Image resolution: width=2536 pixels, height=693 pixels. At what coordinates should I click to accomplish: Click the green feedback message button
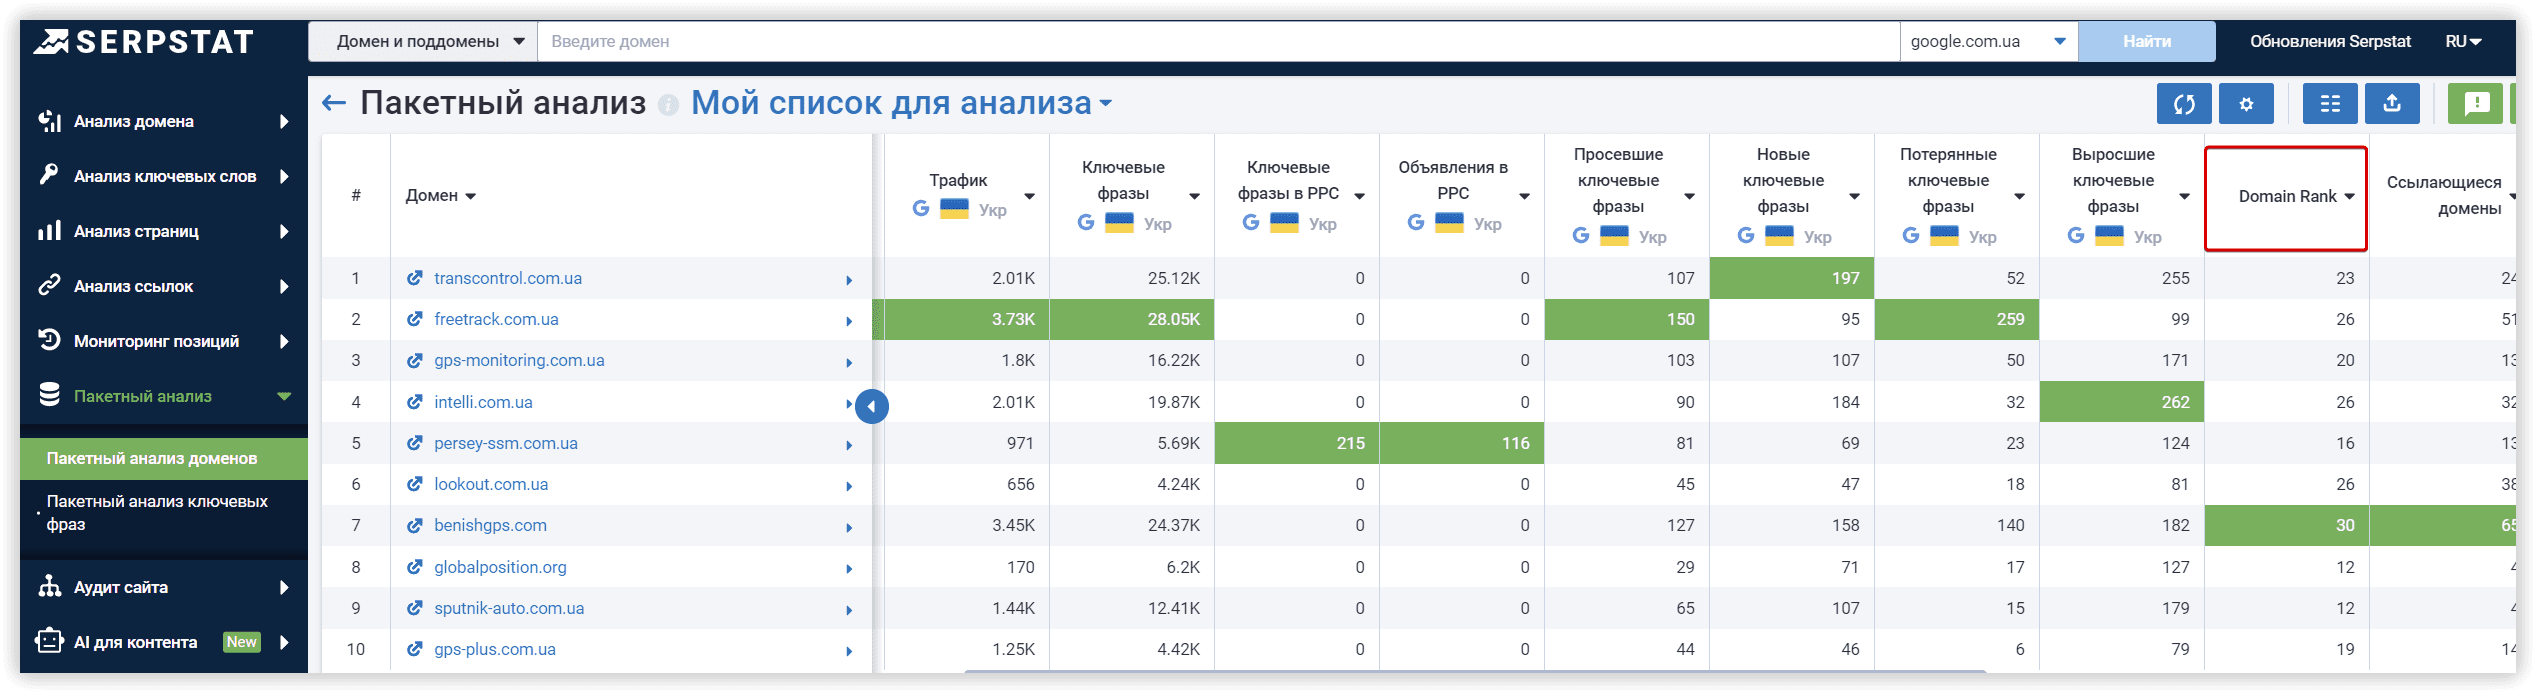2476,103
